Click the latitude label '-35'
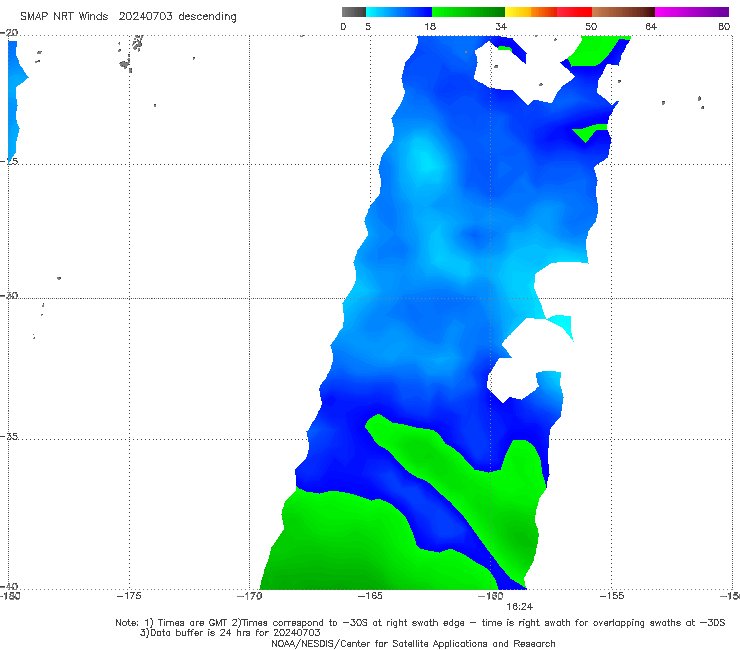740x650 pixels. 9,437
